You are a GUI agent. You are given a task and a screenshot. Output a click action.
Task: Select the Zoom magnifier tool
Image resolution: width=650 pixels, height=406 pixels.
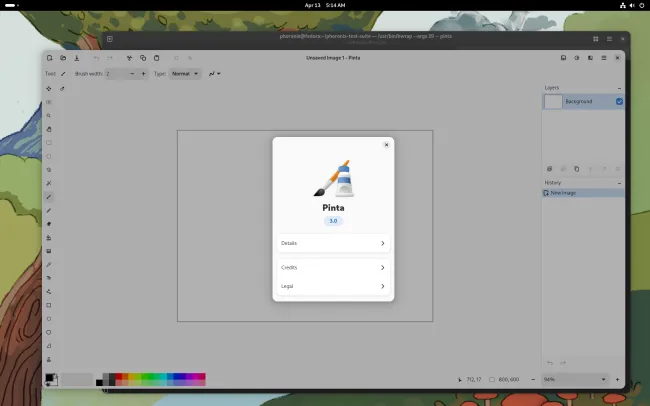(49, 116)
